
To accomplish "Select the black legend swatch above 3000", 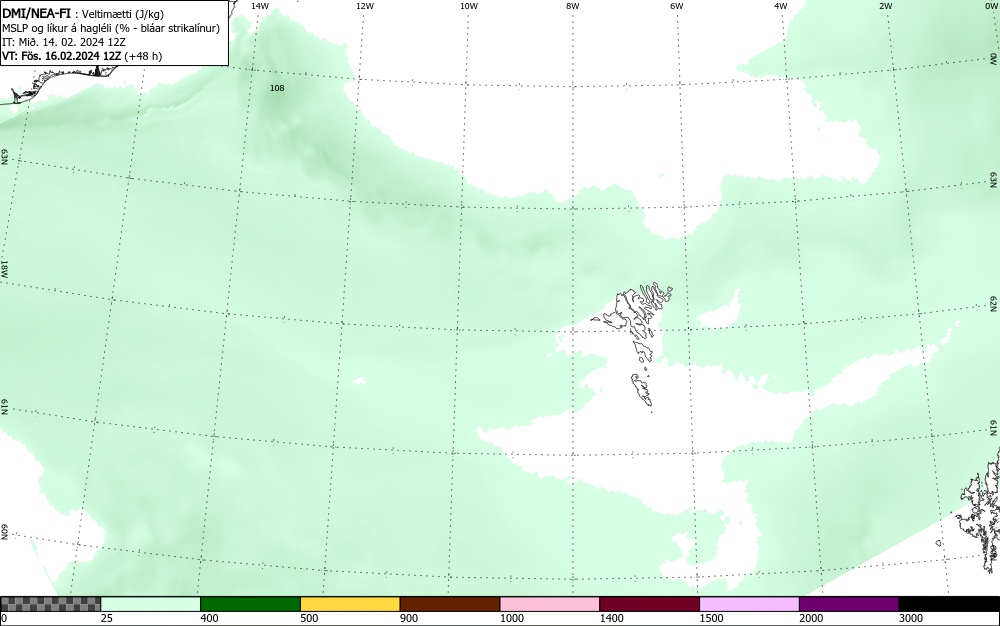I will tap(949, 604).
